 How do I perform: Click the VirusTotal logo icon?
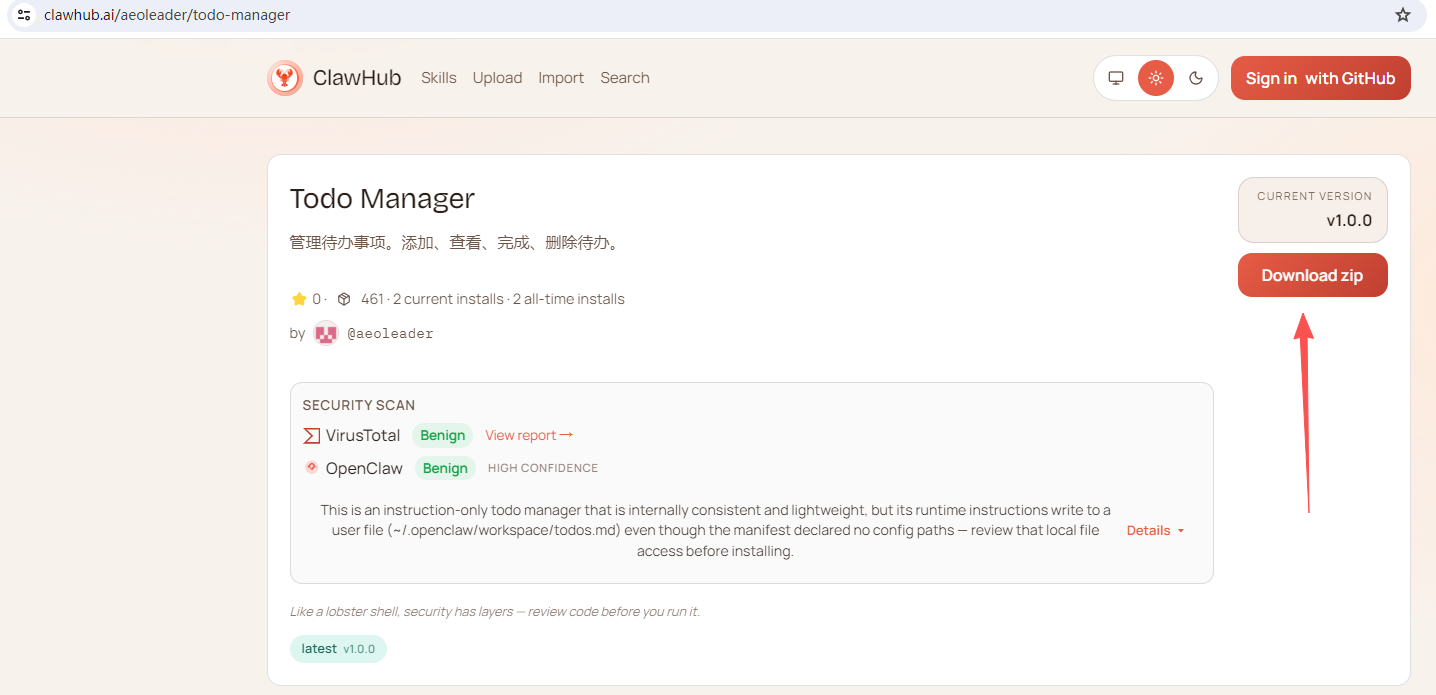tap(311, 435)
